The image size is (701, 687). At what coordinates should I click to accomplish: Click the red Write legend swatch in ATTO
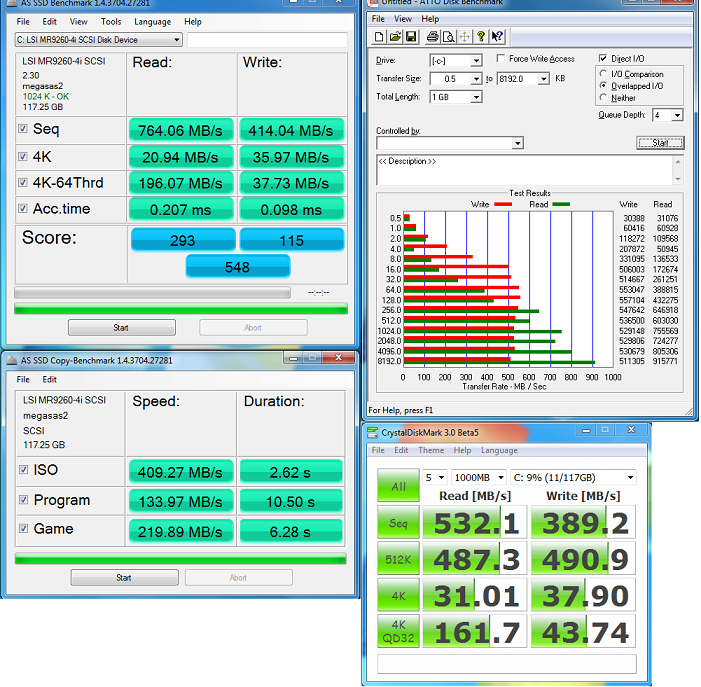pos(503,204)
